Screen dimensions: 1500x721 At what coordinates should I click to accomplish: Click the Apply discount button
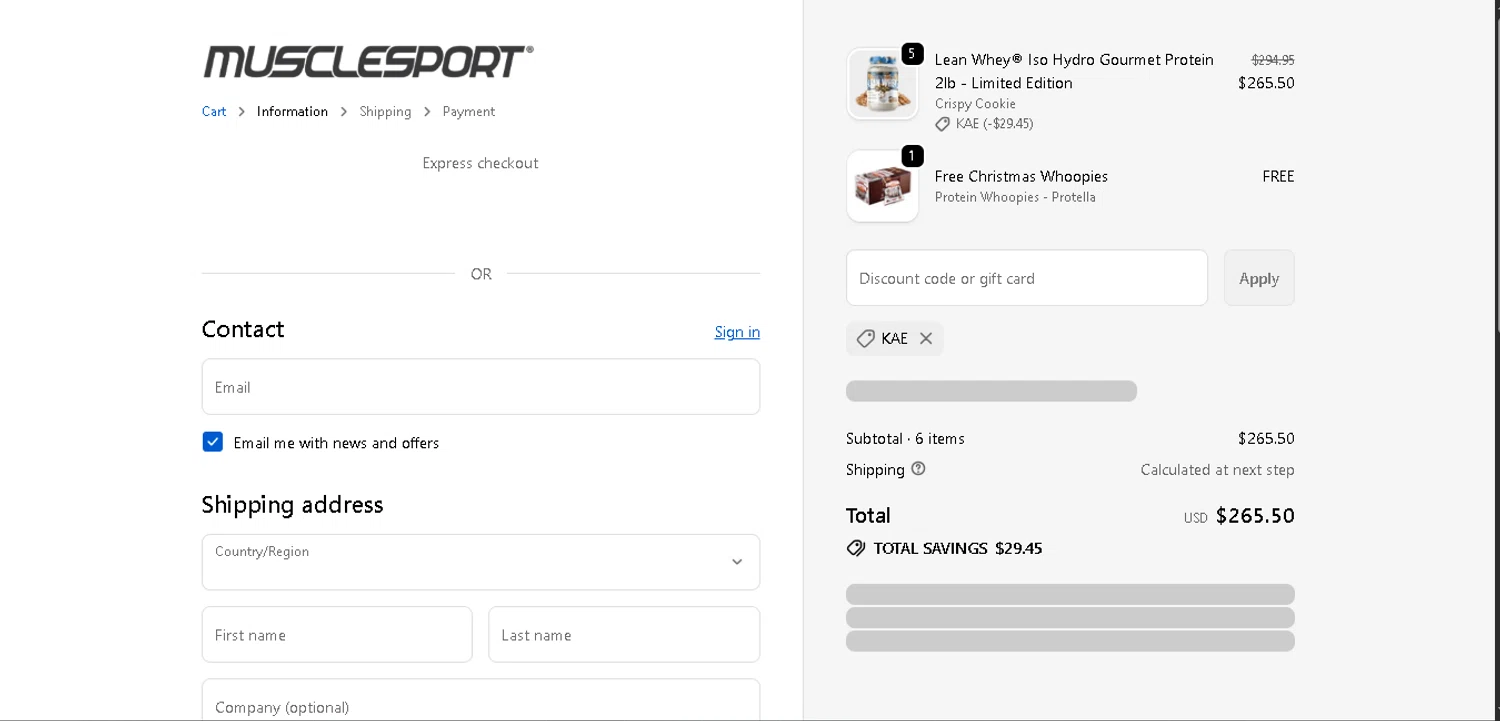pyautogui.click(x=1259, y=278)
